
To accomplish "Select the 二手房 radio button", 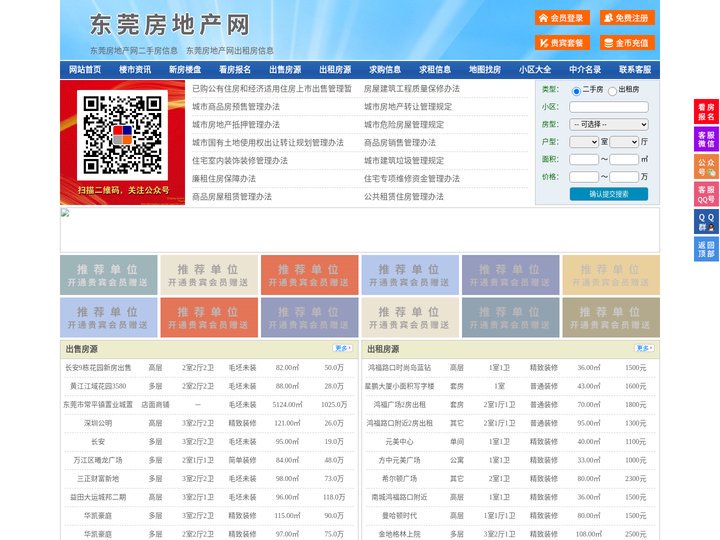I will click(576, 91).
